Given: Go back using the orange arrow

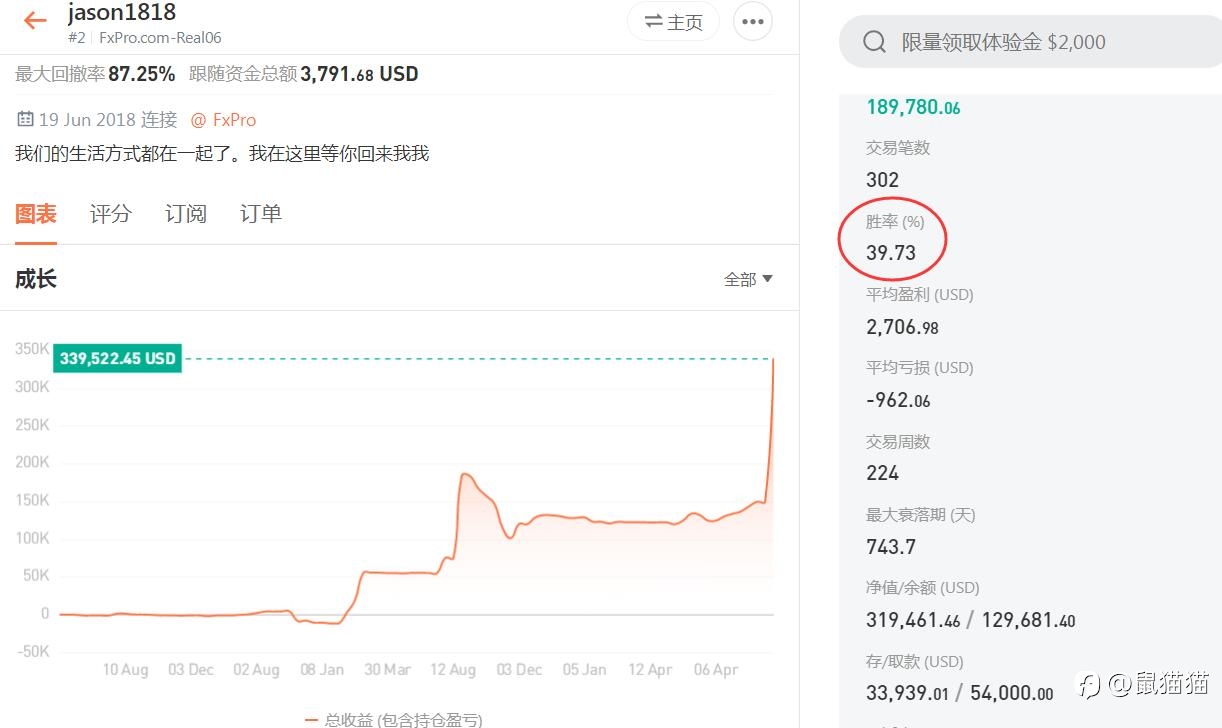Looking at the screenshot, I should (35, 20).
